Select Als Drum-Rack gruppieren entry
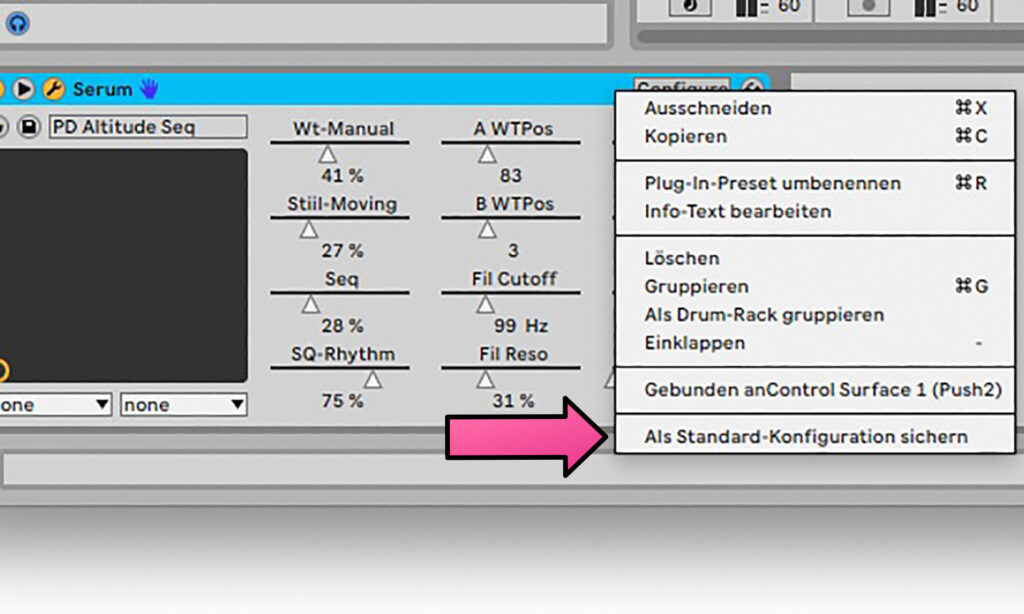 pyautogui.click(x=815, y=315)
